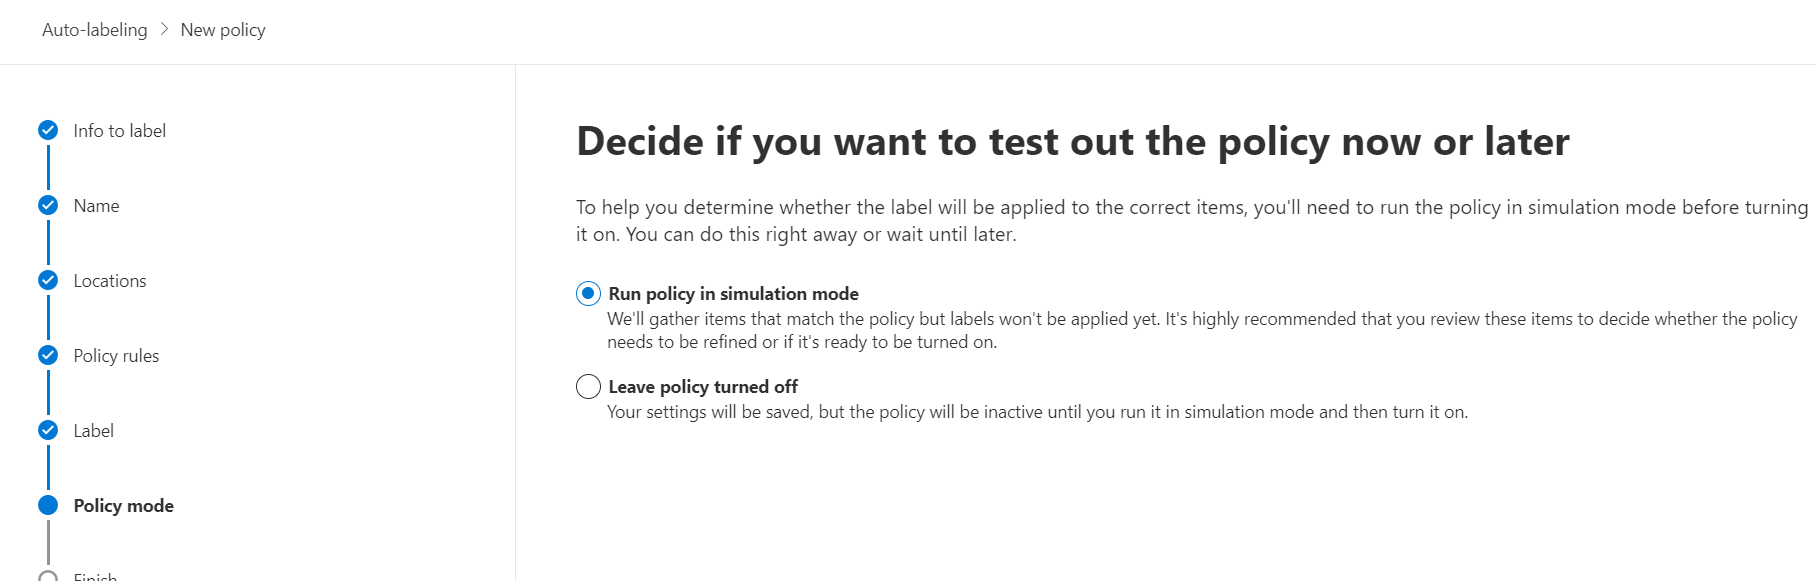Select the Policy mode step label

coord(124,506)
